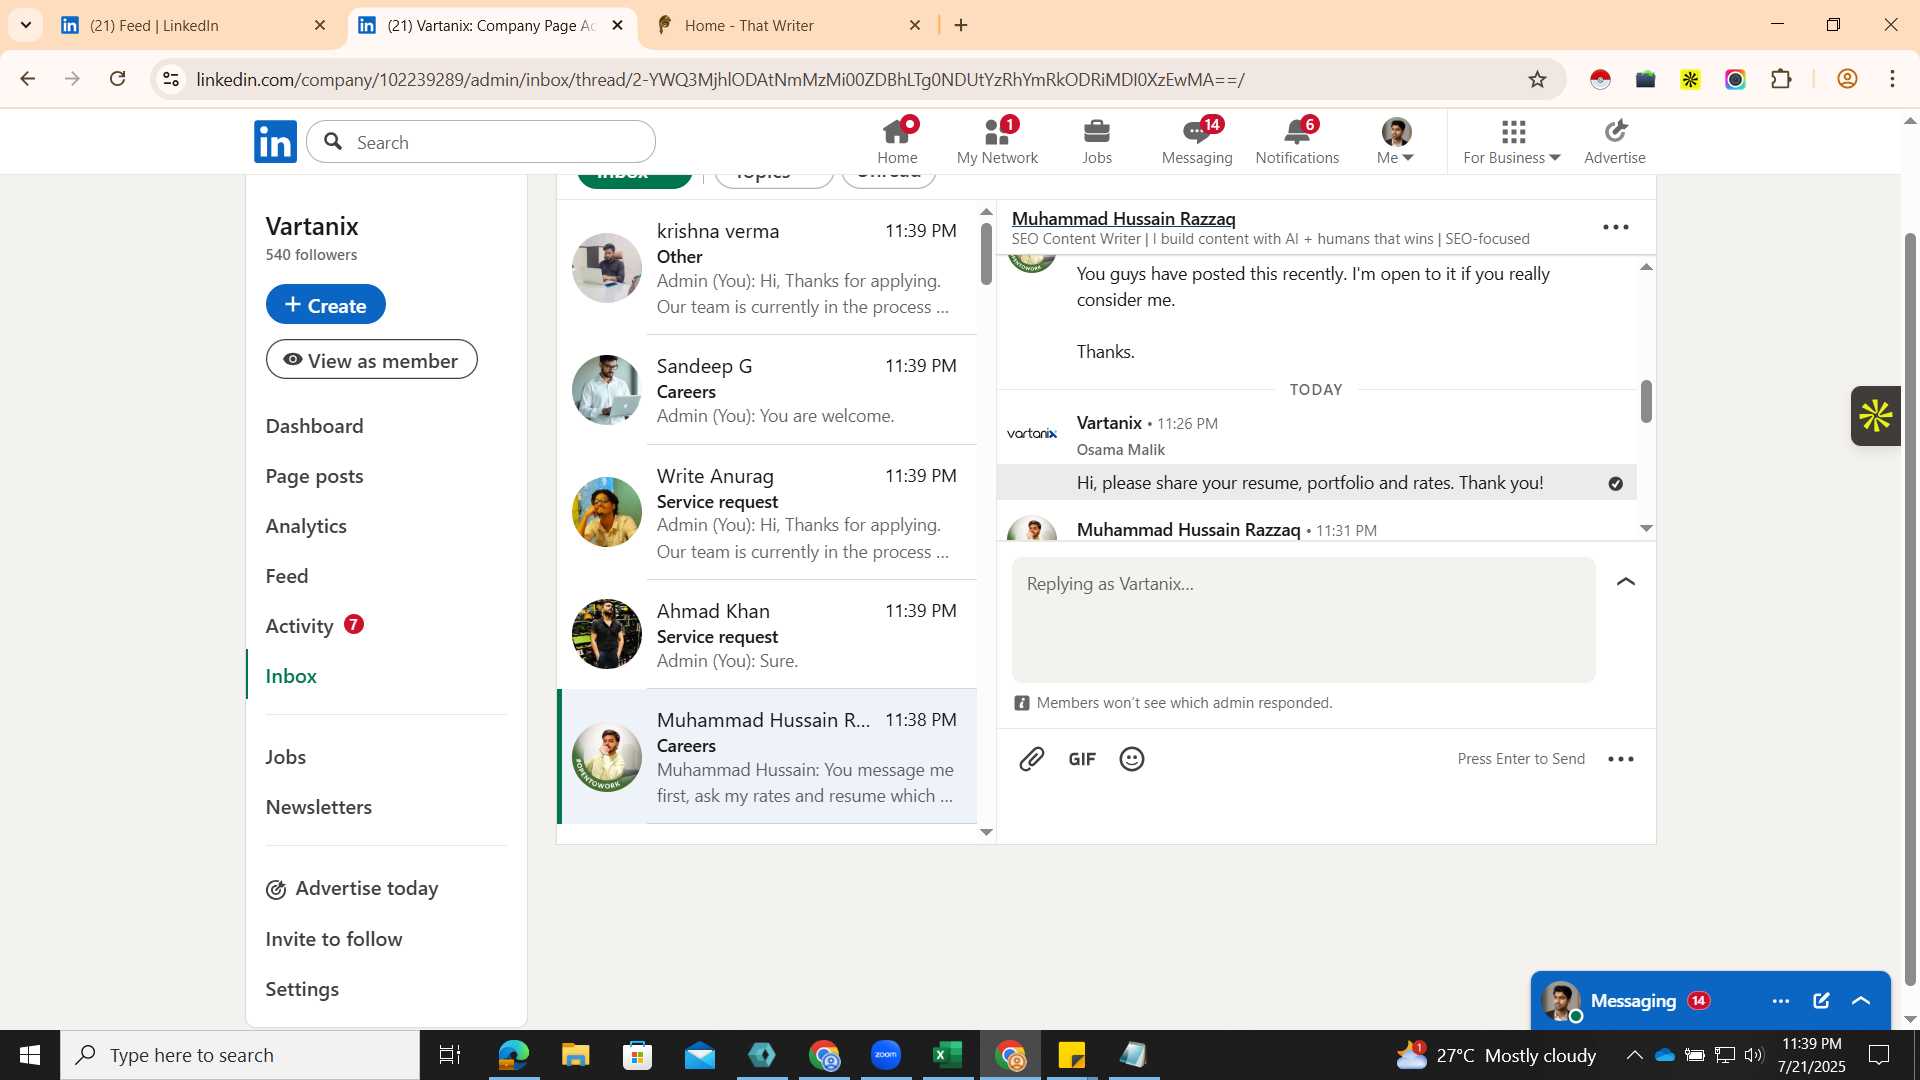Open krishna verma conversation
The width and height of the screenshot is (1920, 1080).
[767, 268]
